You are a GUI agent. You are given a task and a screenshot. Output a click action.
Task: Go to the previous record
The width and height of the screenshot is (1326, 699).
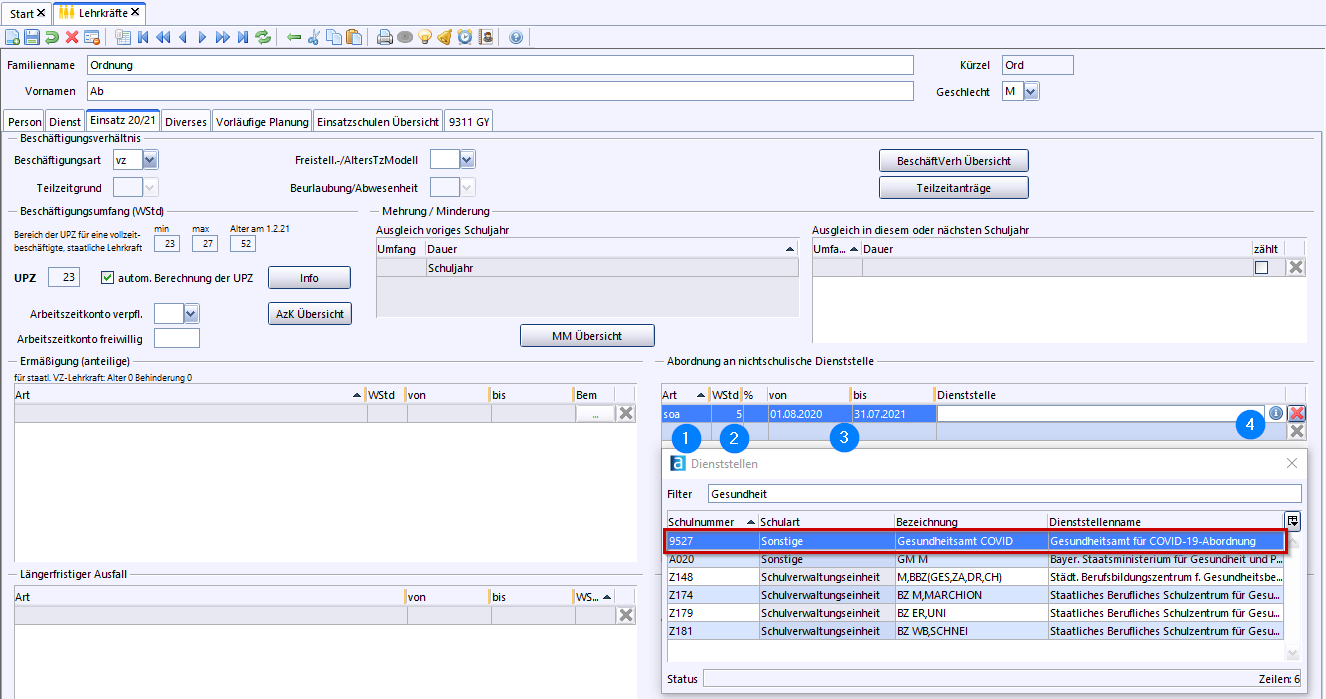pos(183,38)
